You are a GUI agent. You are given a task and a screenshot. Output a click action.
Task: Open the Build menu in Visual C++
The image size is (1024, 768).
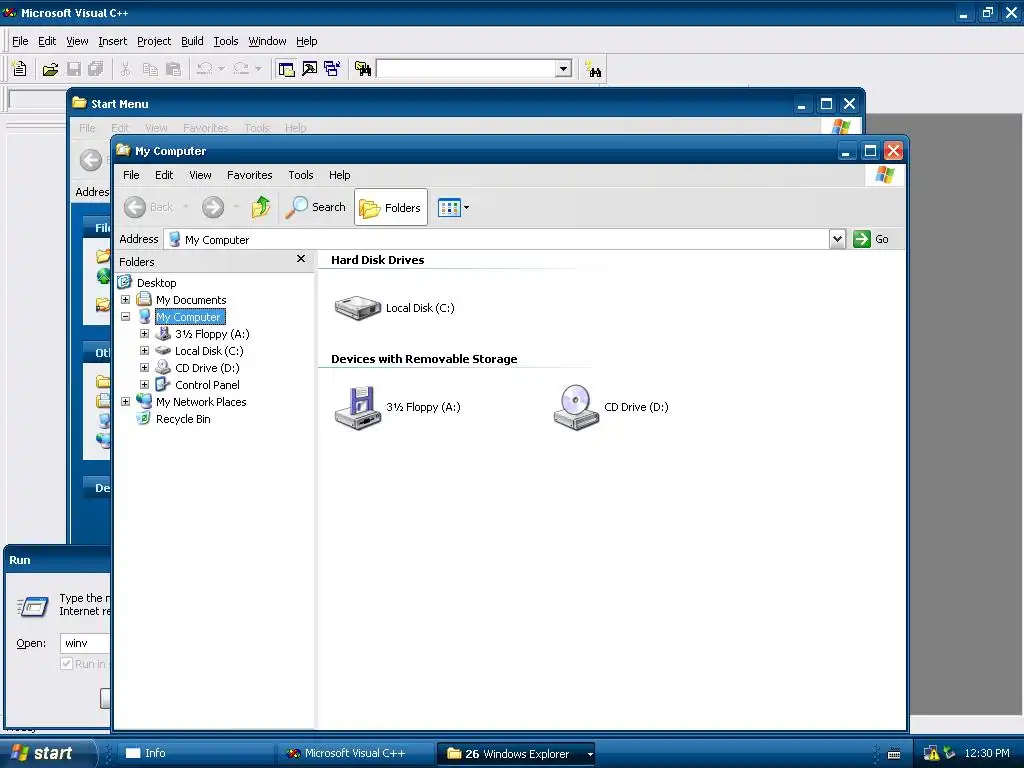coord(192,41)
